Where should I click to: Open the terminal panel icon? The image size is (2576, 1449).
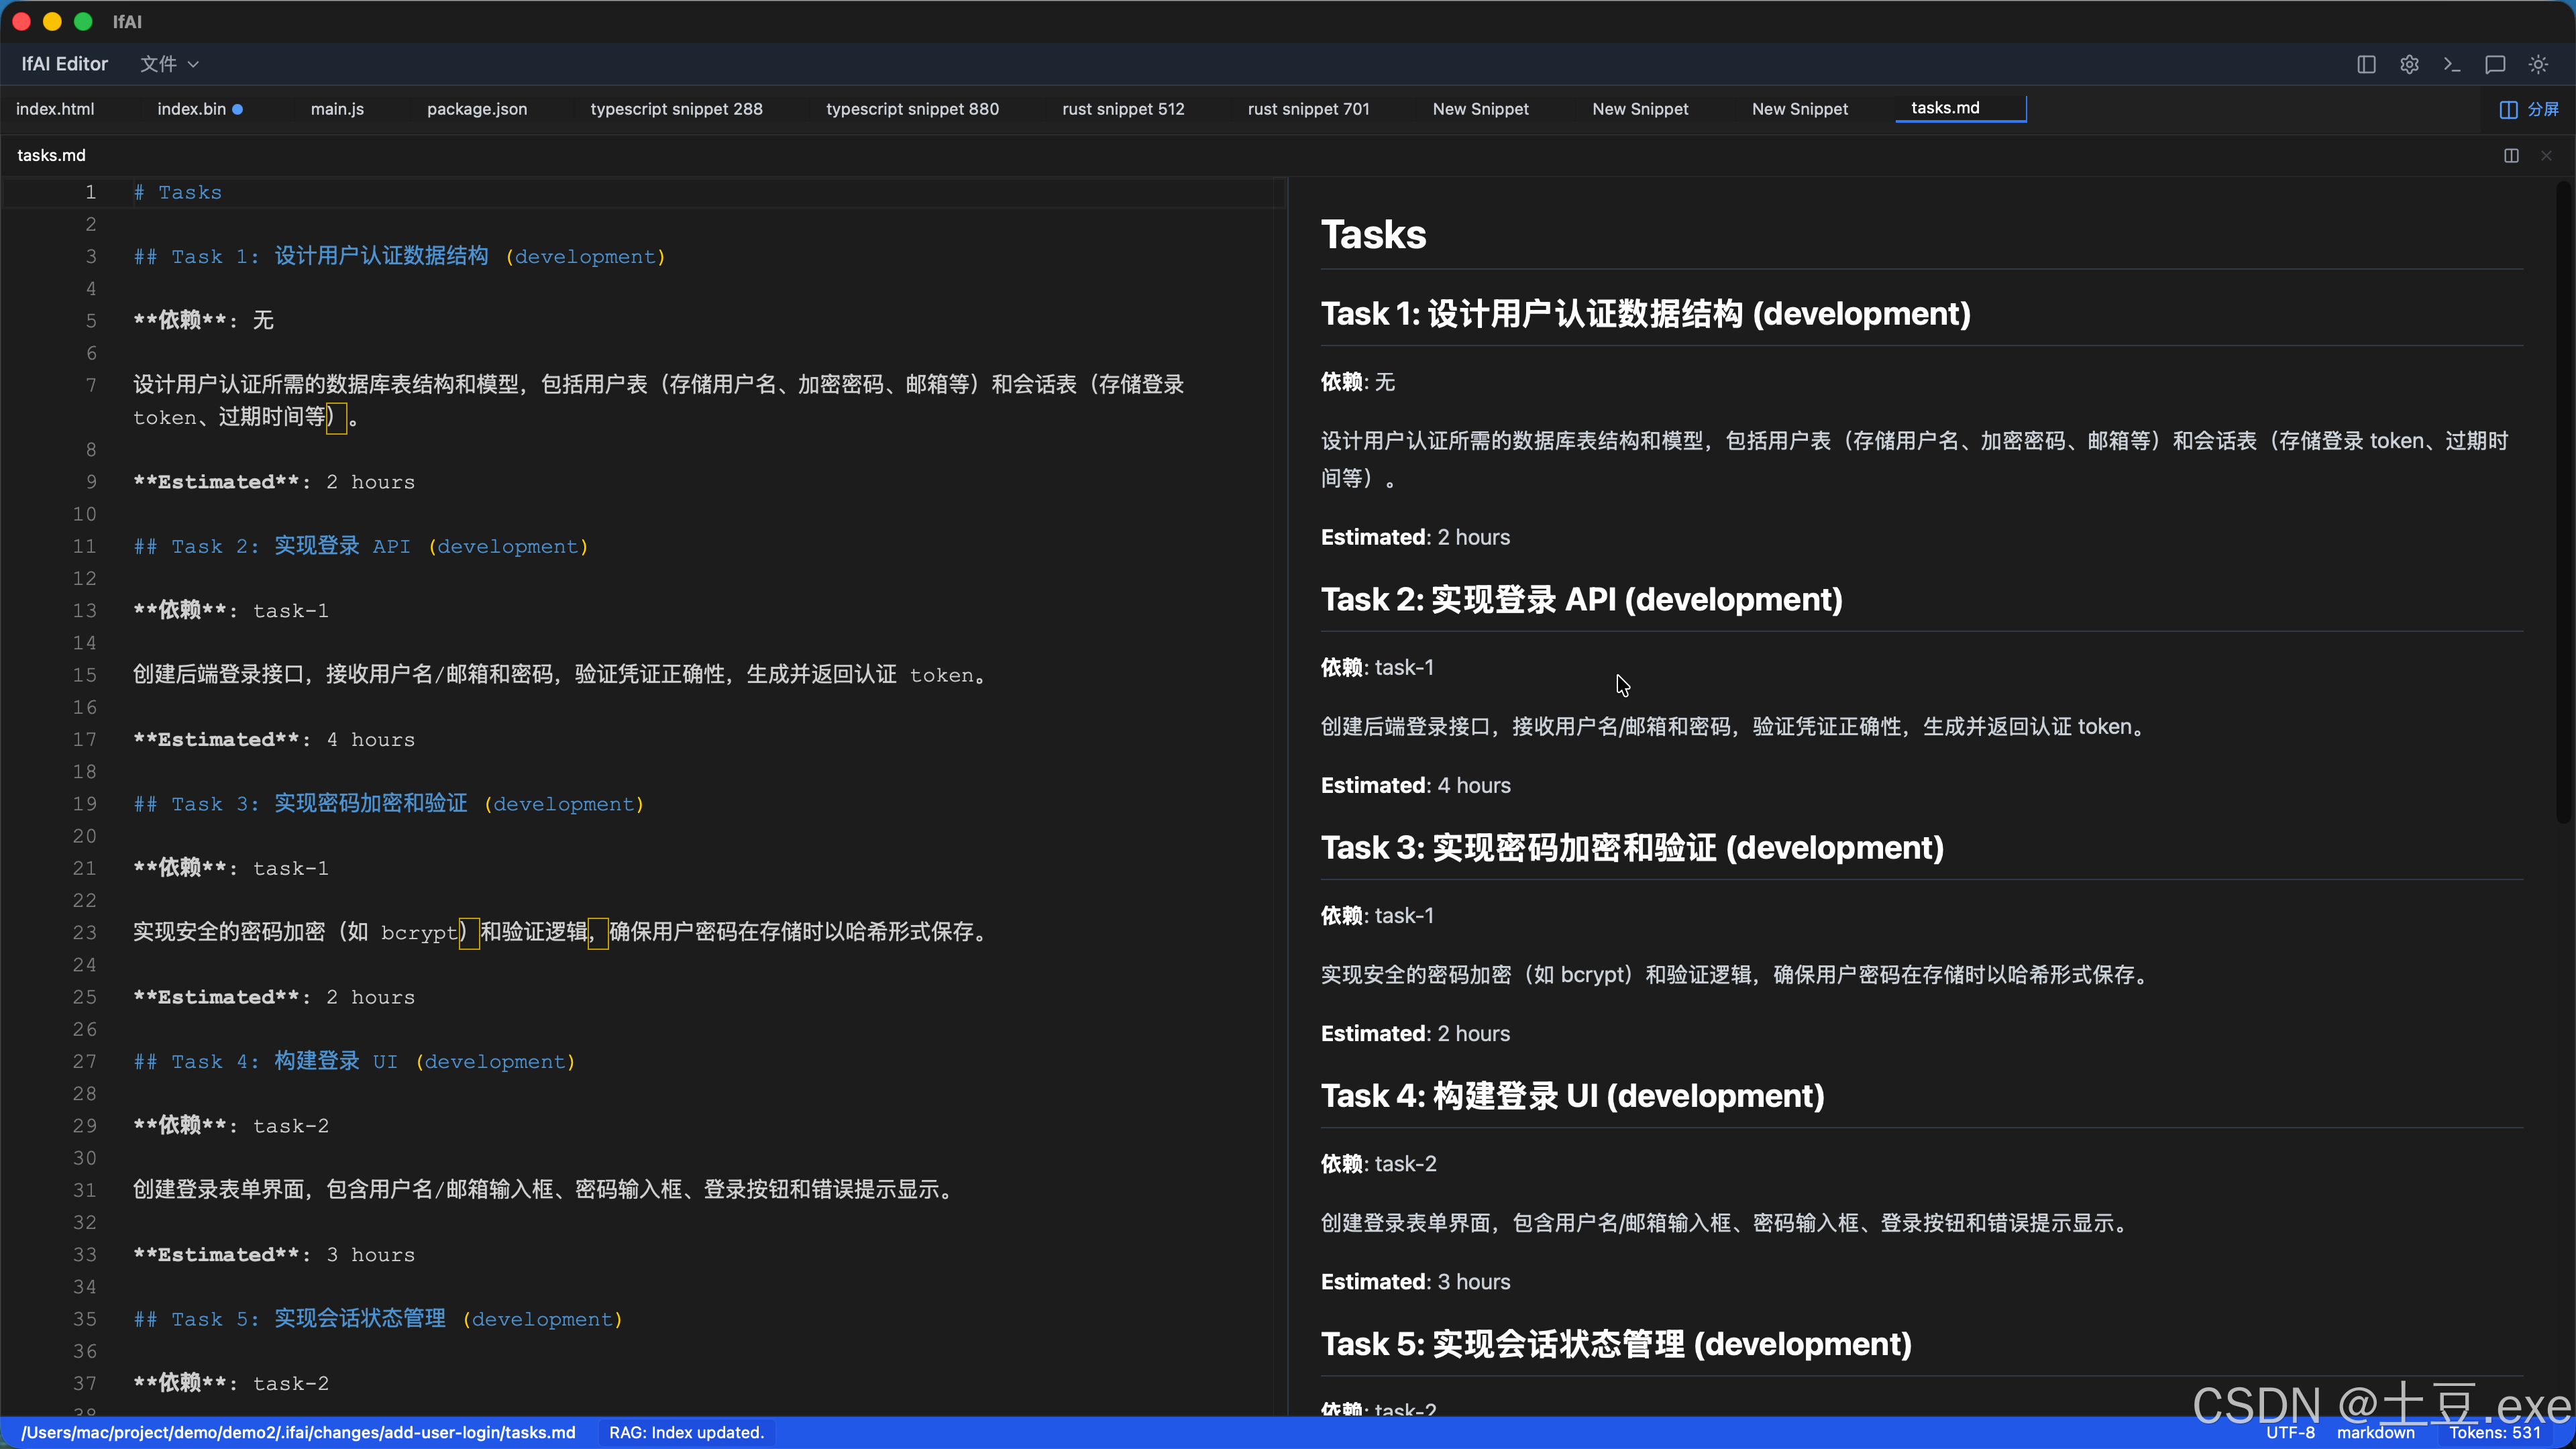pyautogui.click(x=2452, y=64)
